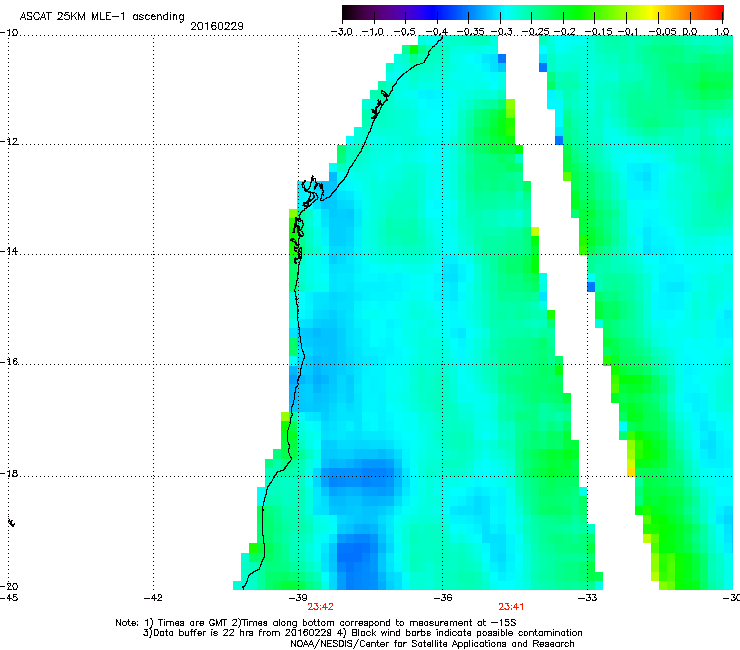Click the -0.05 color scale label
Image resolution: width=740 pixels, height=650 pixels.
coord(664,32)
